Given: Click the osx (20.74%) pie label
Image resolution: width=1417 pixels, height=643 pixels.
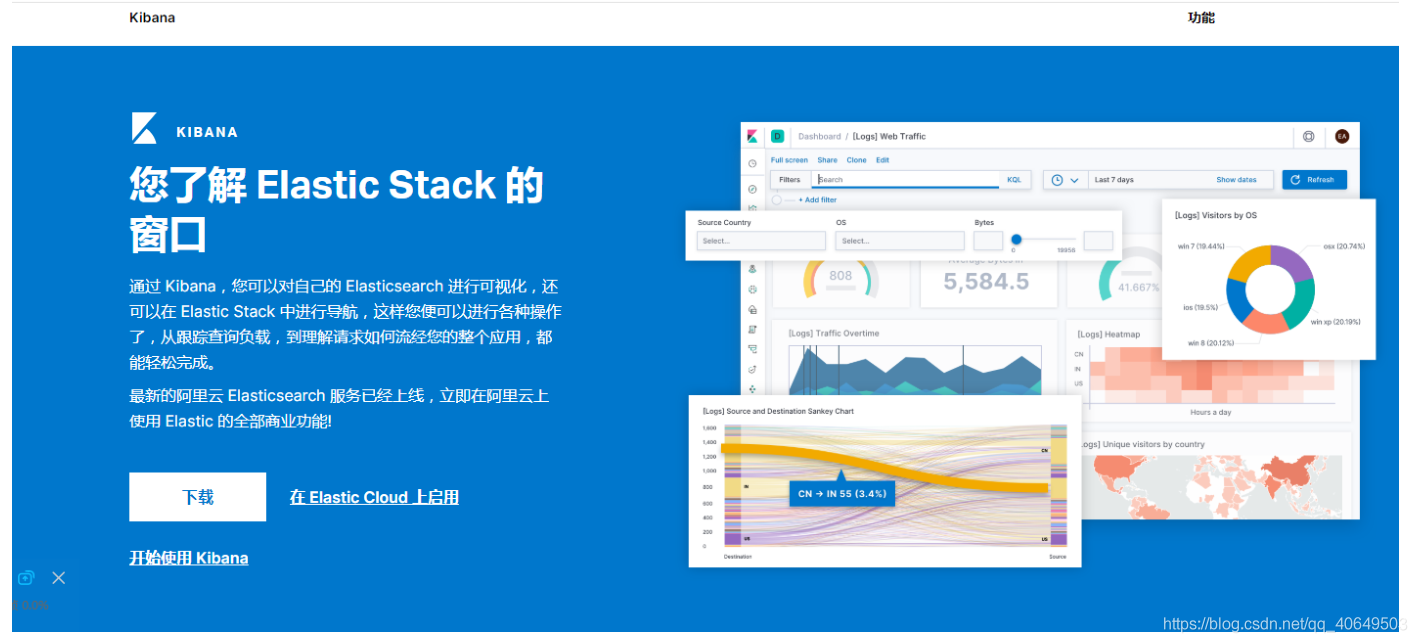Looking at the screenshot, I should [x=1344, y=246].
